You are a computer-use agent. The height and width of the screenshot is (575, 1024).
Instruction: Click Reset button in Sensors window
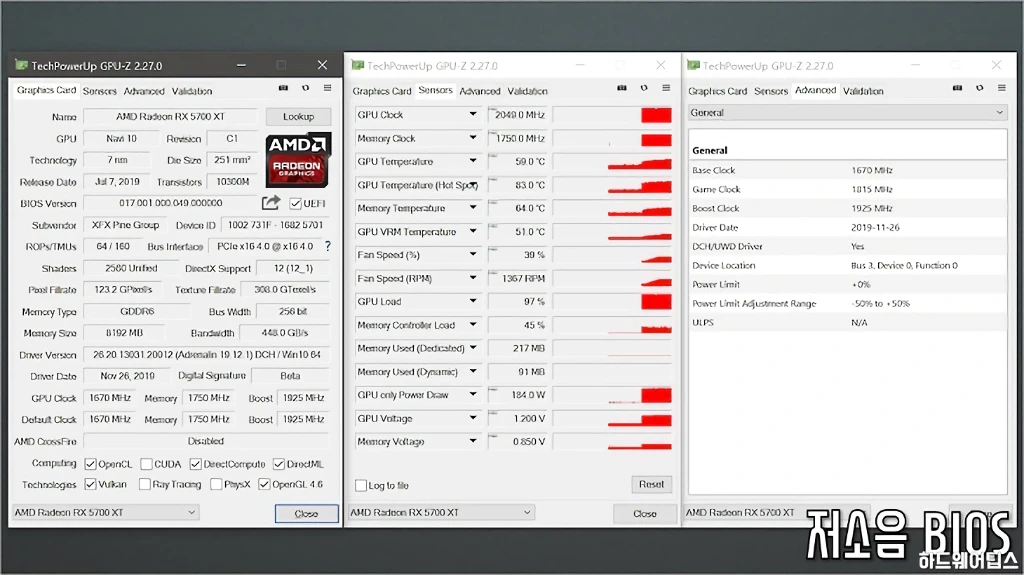tap(651, 484)
